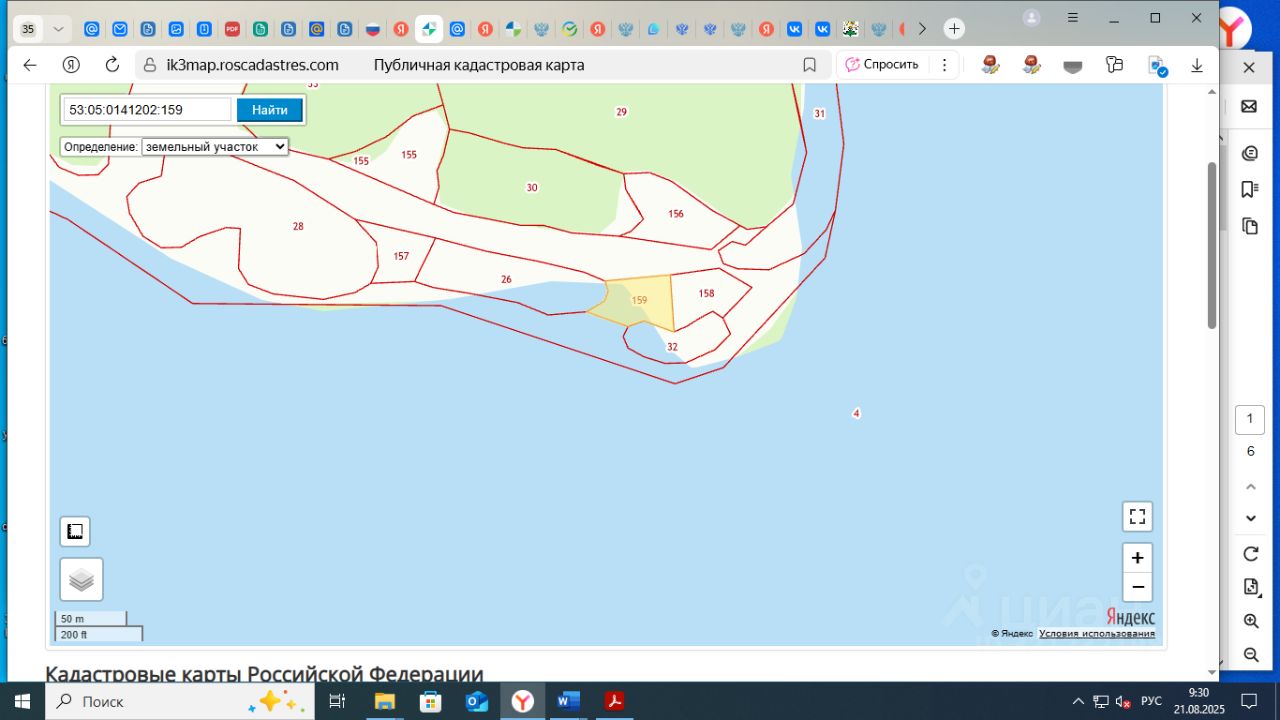Click the Спросить assistant button

point(881,65)
